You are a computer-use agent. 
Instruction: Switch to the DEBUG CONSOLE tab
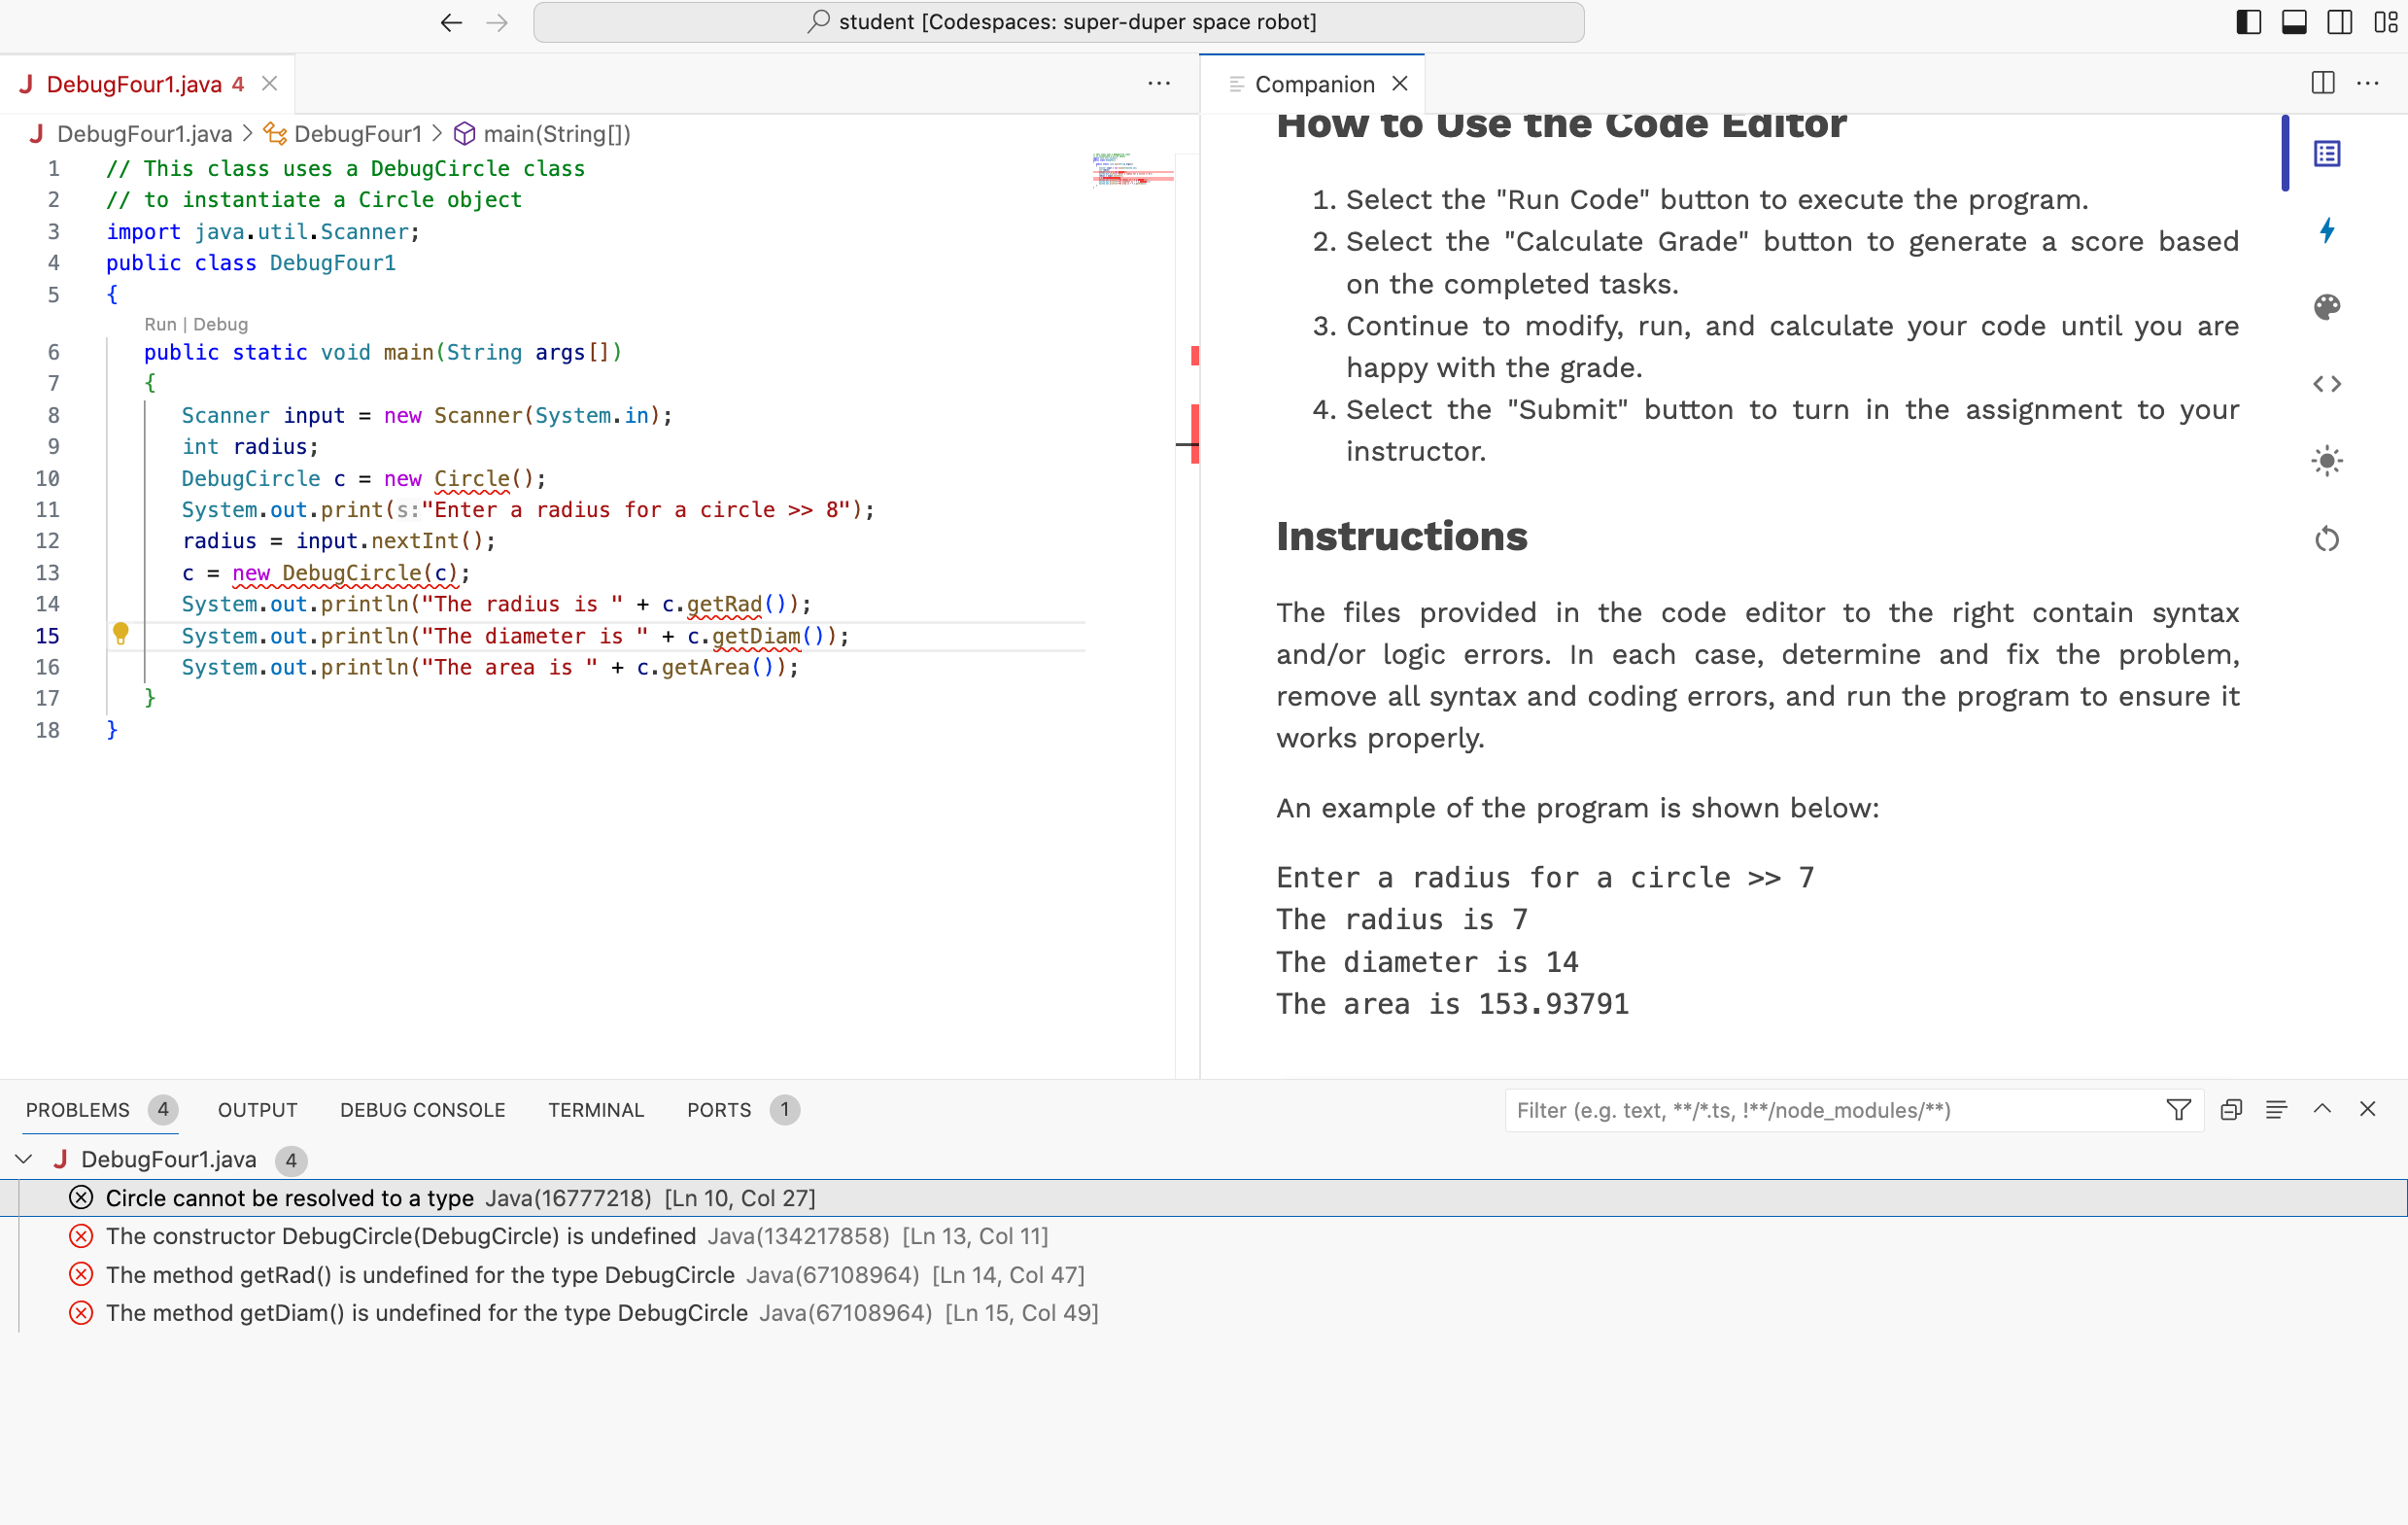(422, 1109)
